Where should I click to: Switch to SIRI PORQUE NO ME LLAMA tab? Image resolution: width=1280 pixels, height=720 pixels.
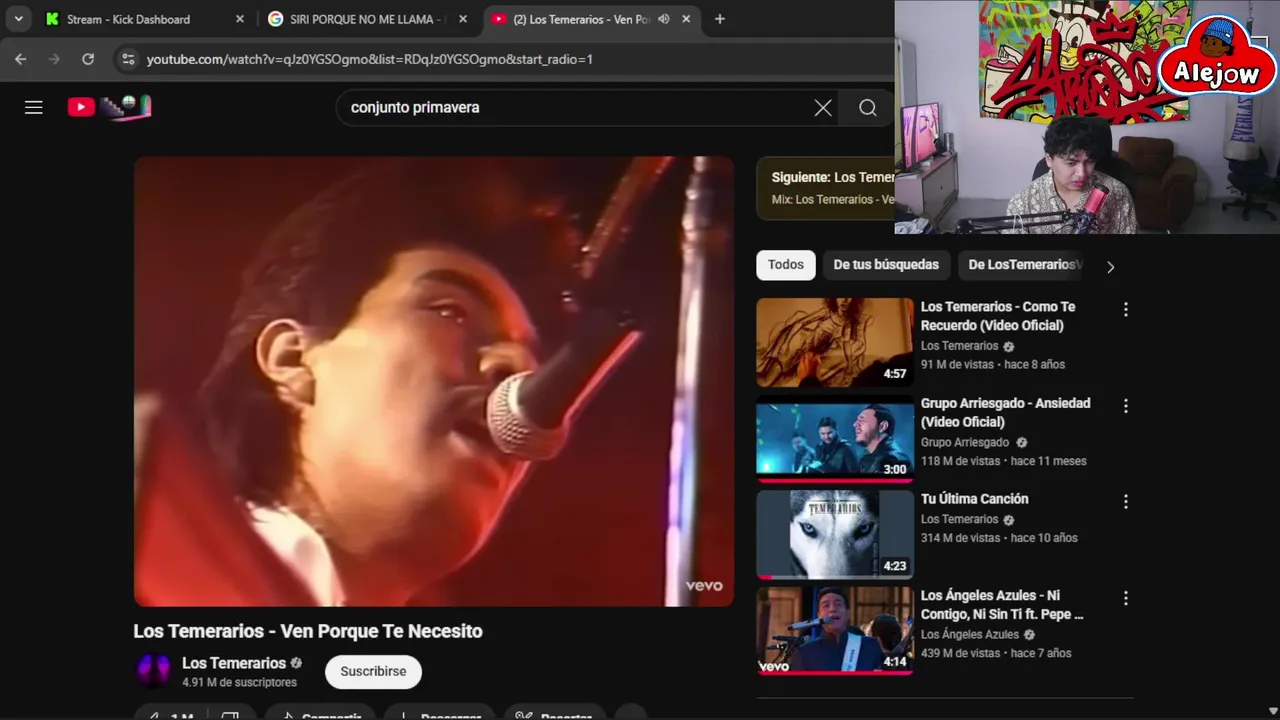point(367,19)
